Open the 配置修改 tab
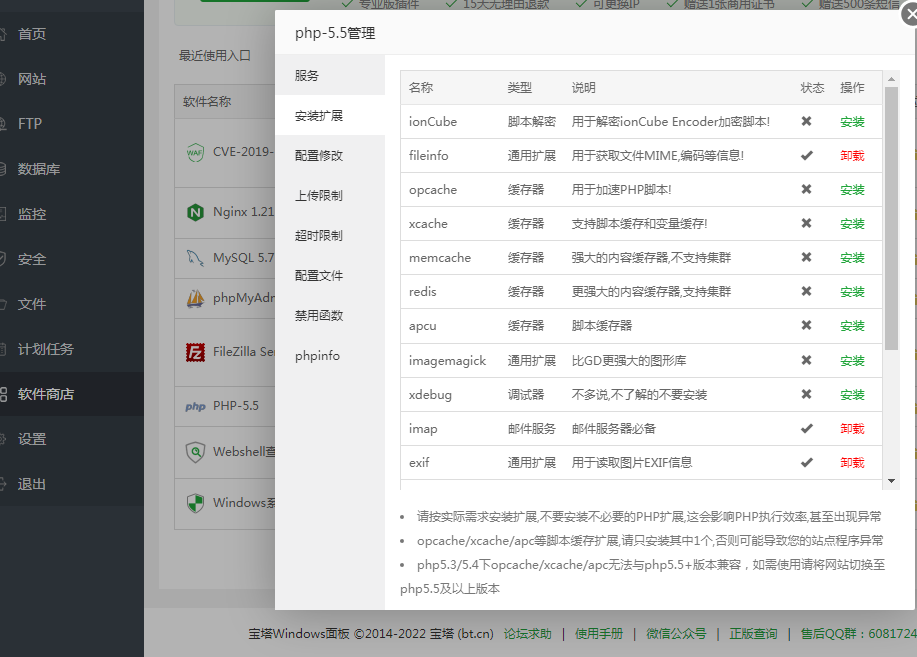This screenshot has width=917, height=657. click(x=330, y=155)
